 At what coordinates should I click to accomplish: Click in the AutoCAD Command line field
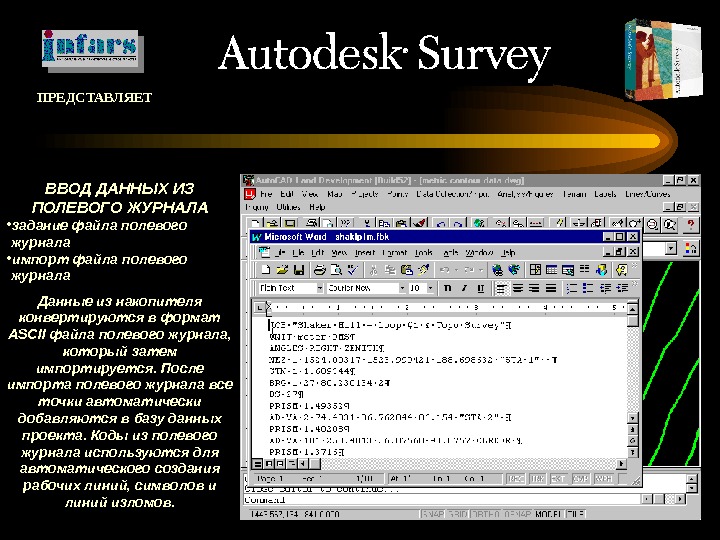click(x=441, y=500)
